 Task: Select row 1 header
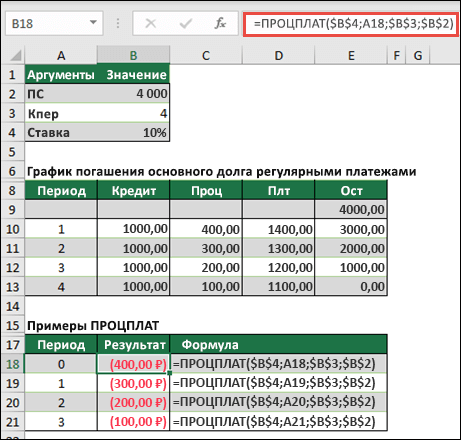click(12, 74)
